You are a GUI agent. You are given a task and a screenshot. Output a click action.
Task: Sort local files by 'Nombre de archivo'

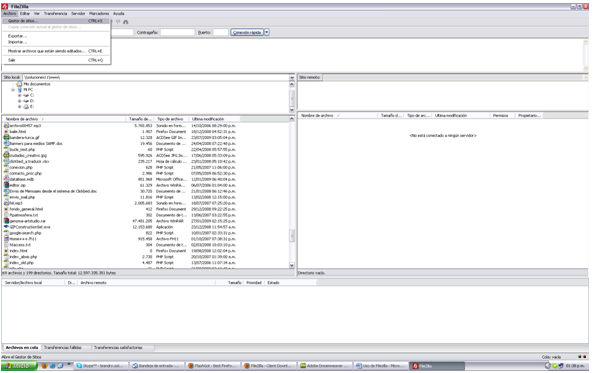tap(64, 119)
